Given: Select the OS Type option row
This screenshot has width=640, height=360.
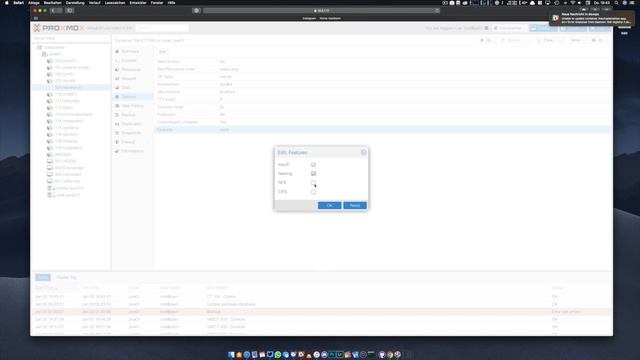Looking at the screenshot, I should 383,76.
